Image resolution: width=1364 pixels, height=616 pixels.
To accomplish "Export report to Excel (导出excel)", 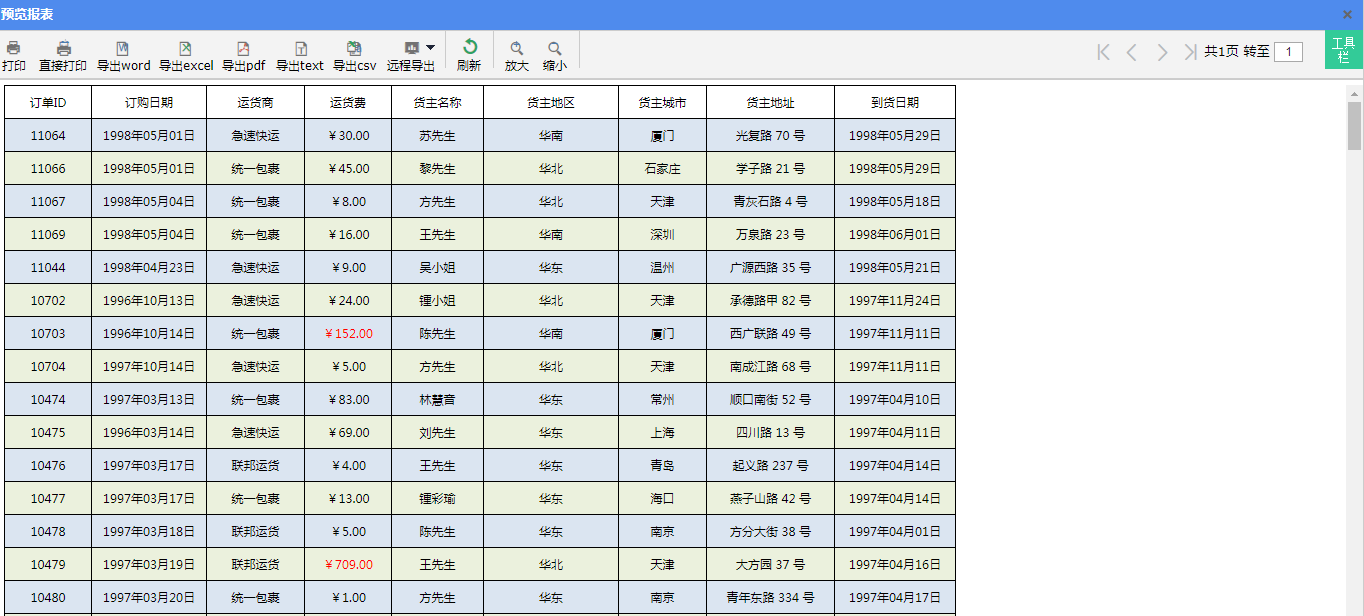I will pyautogui.click(x=186, y=49).
